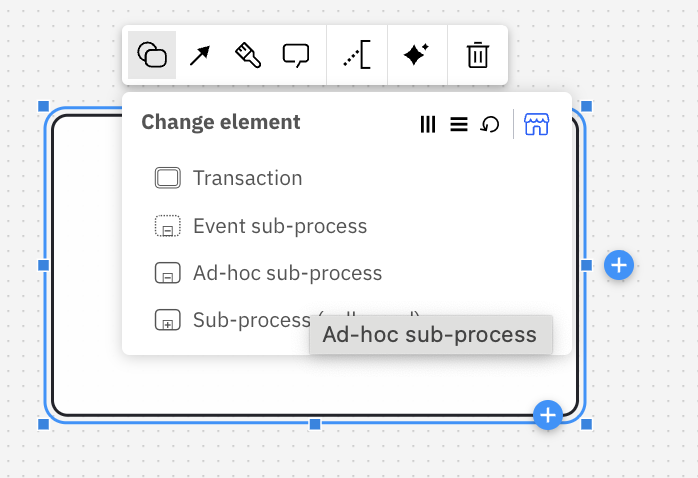Select the connect arrow tool

click(x=200, y=55)
